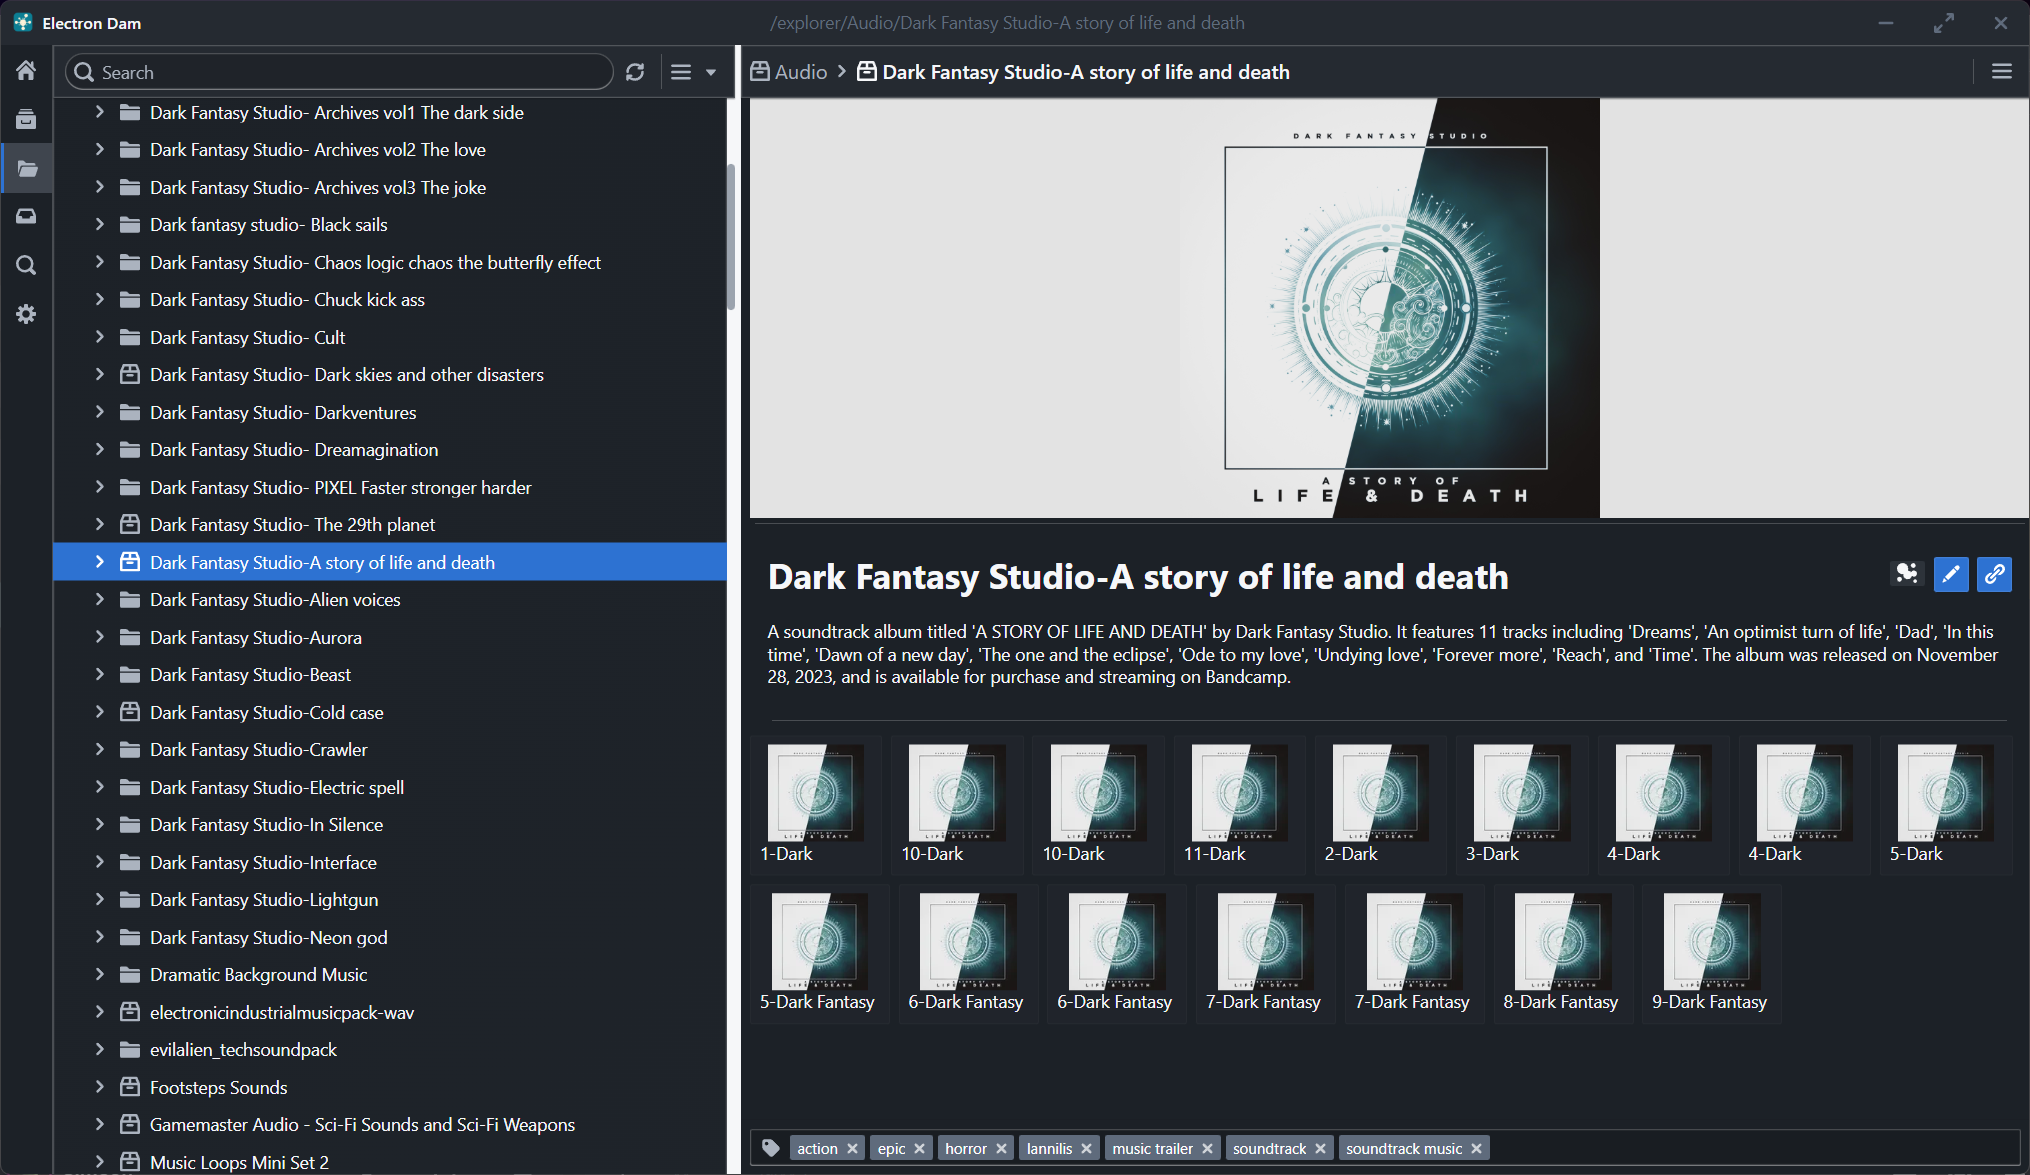Click the Home icon in sidebar

[26, 71]
